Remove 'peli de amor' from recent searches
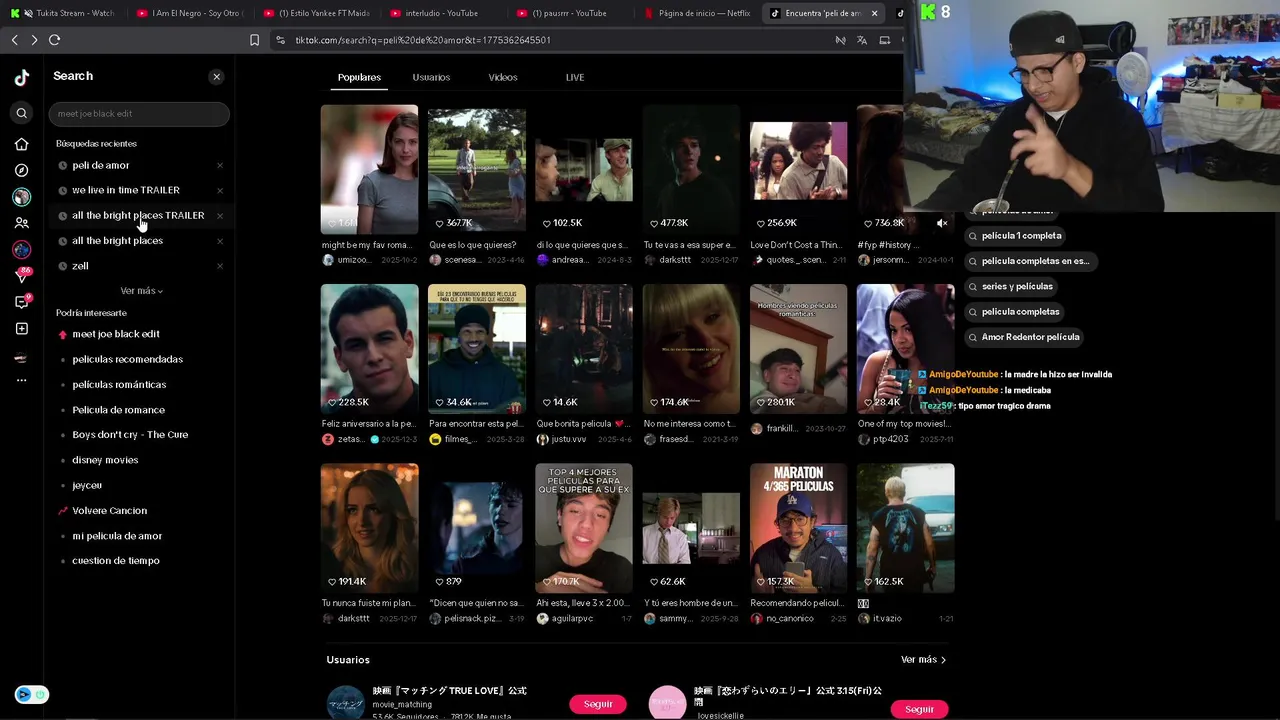The height and width of the screenshot is (720, 1280). pyautogui.click(x=220, y=165)
